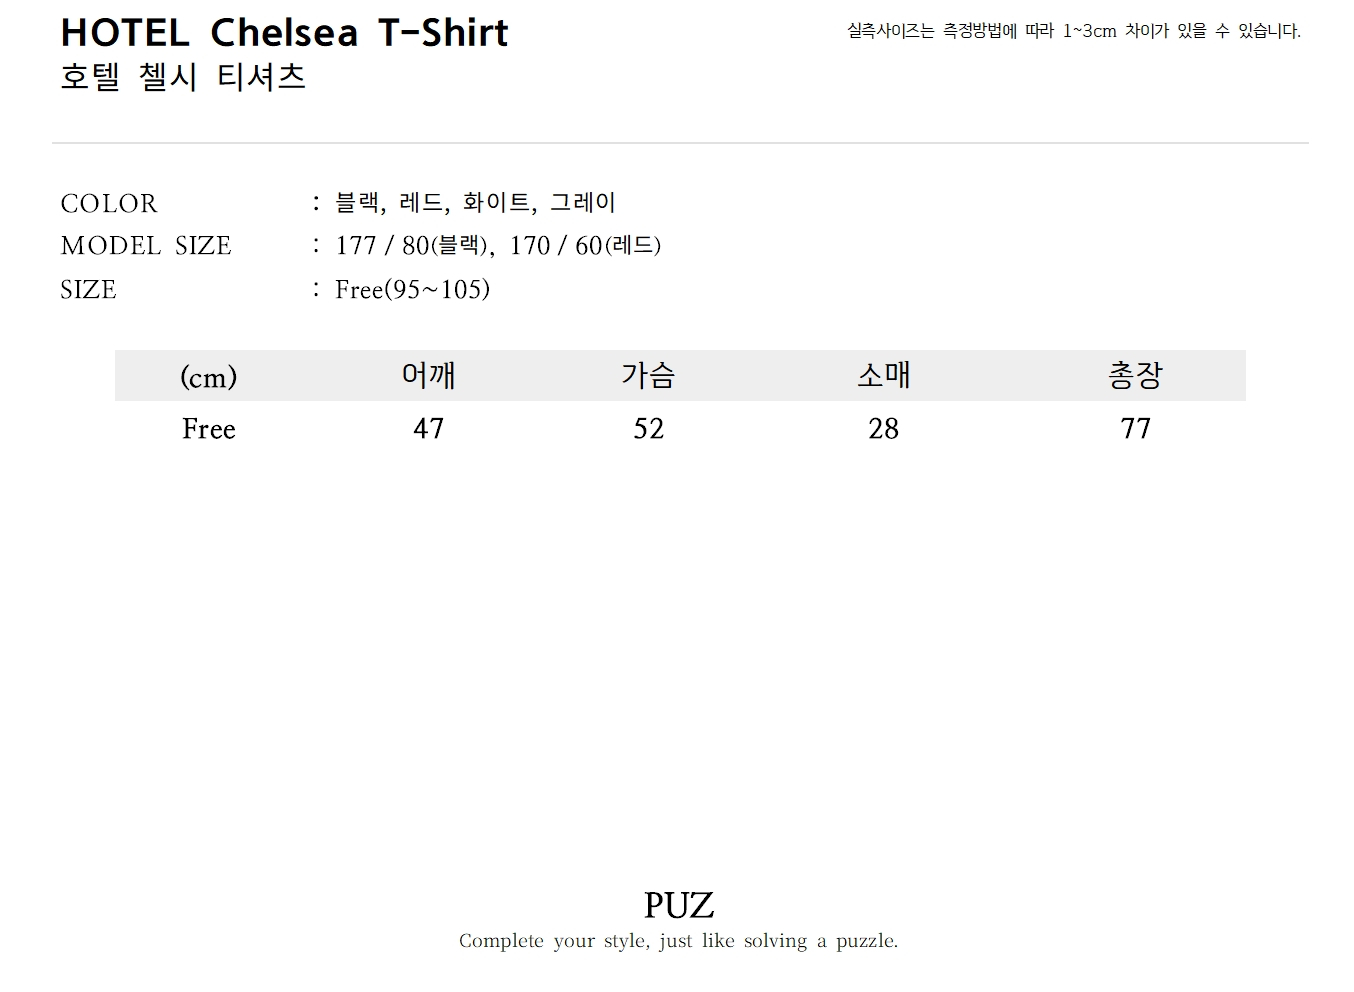
Task: Click the HOTEL Chelsea T-Shirt title
Action: coord(284,33)
